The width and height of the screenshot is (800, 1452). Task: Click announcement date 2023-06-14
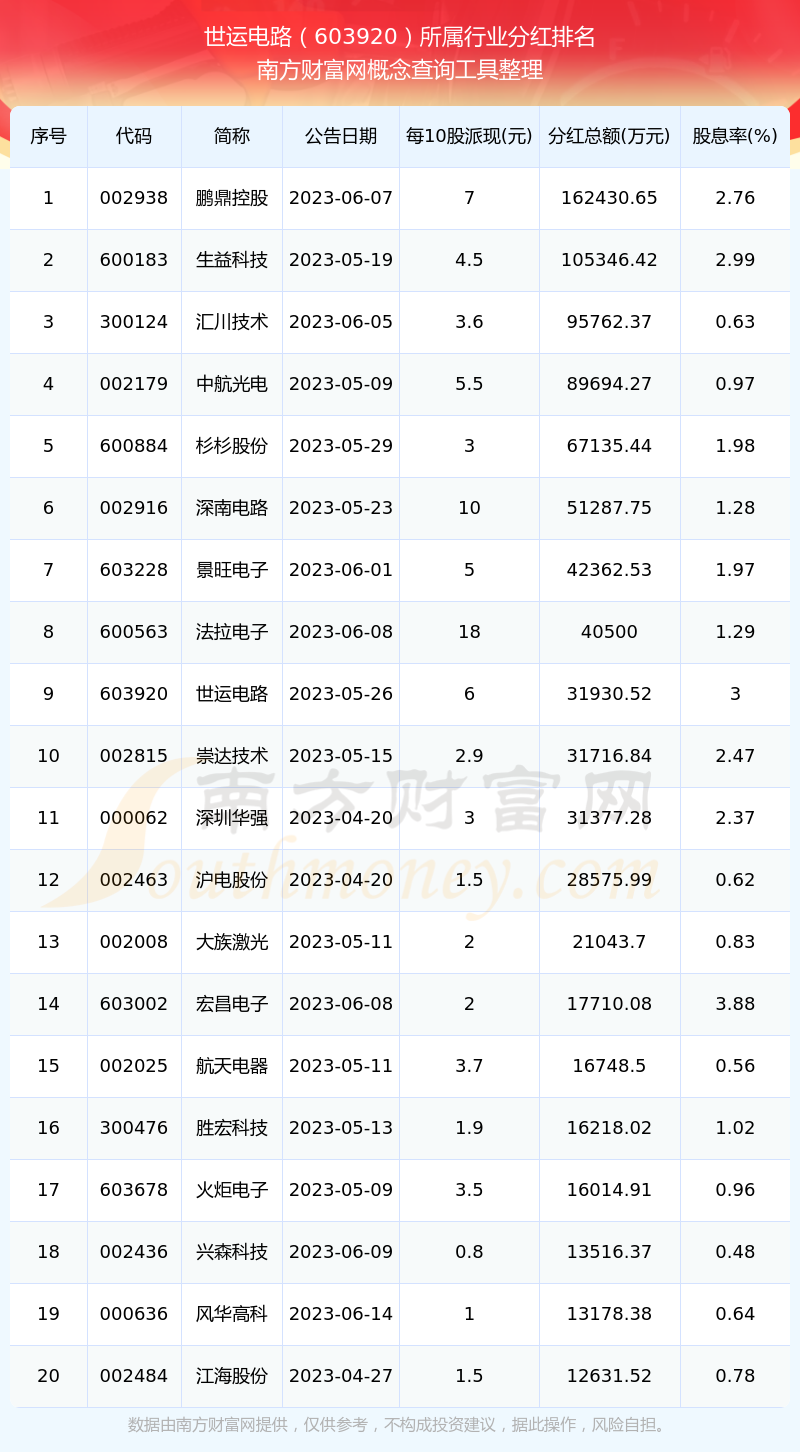coord(341,1314)
